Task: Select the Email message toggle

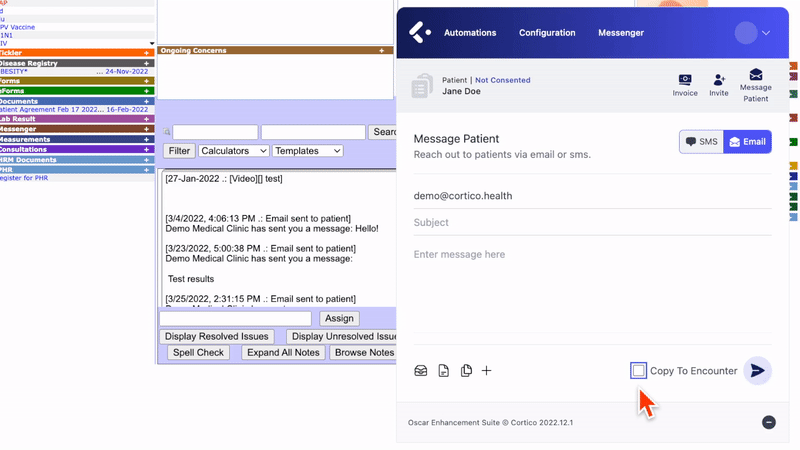Action: pos(747,142)
